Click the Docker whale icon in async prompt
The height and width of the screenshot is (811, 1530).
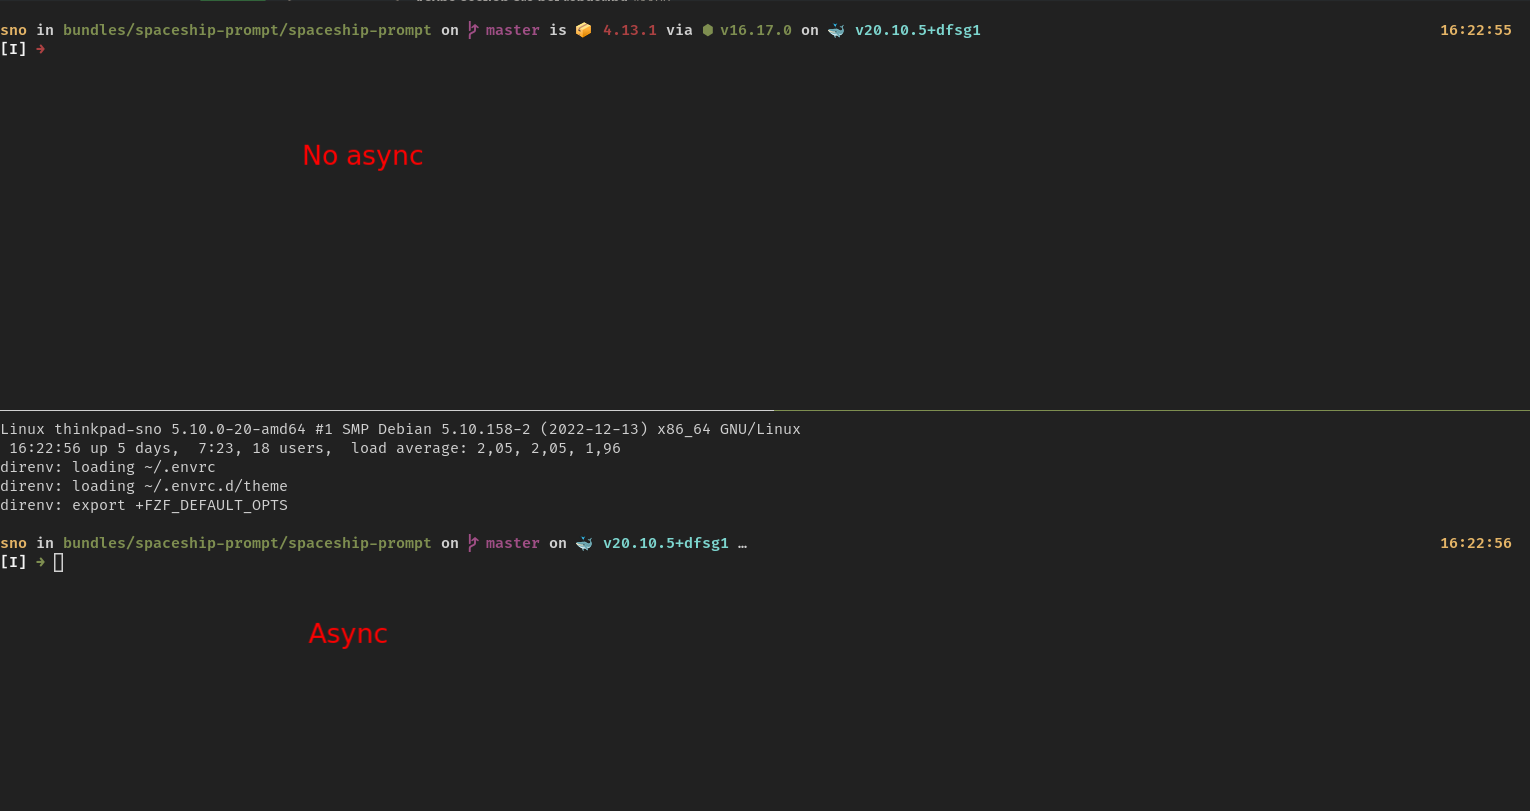(x=584, y=543)
